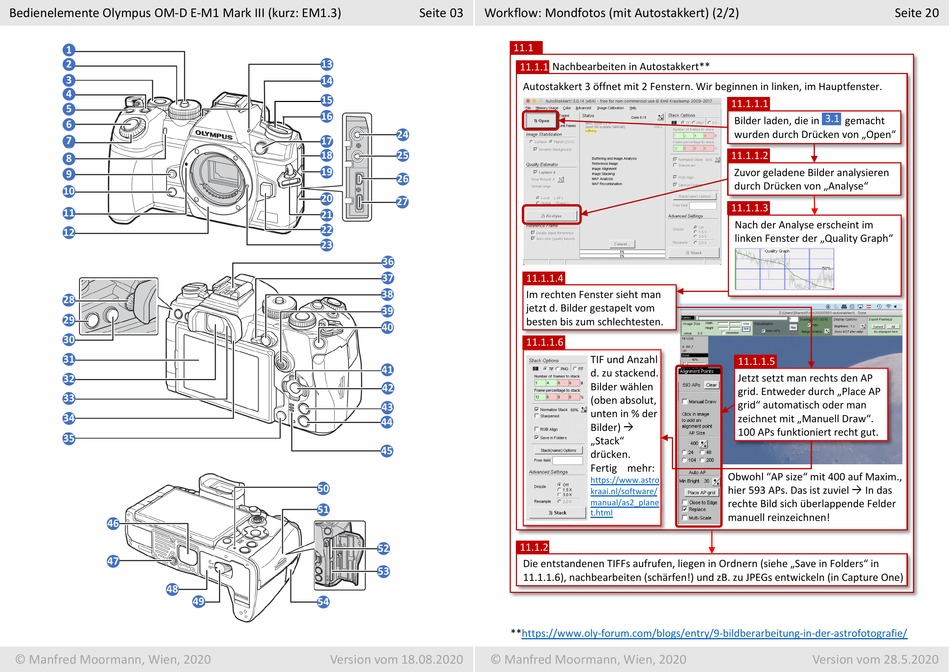Select Drizzle 1.5 X in the 11.1.1.6 panel
This screenshot has height=672, width=950.
click(x=559, y=490)
